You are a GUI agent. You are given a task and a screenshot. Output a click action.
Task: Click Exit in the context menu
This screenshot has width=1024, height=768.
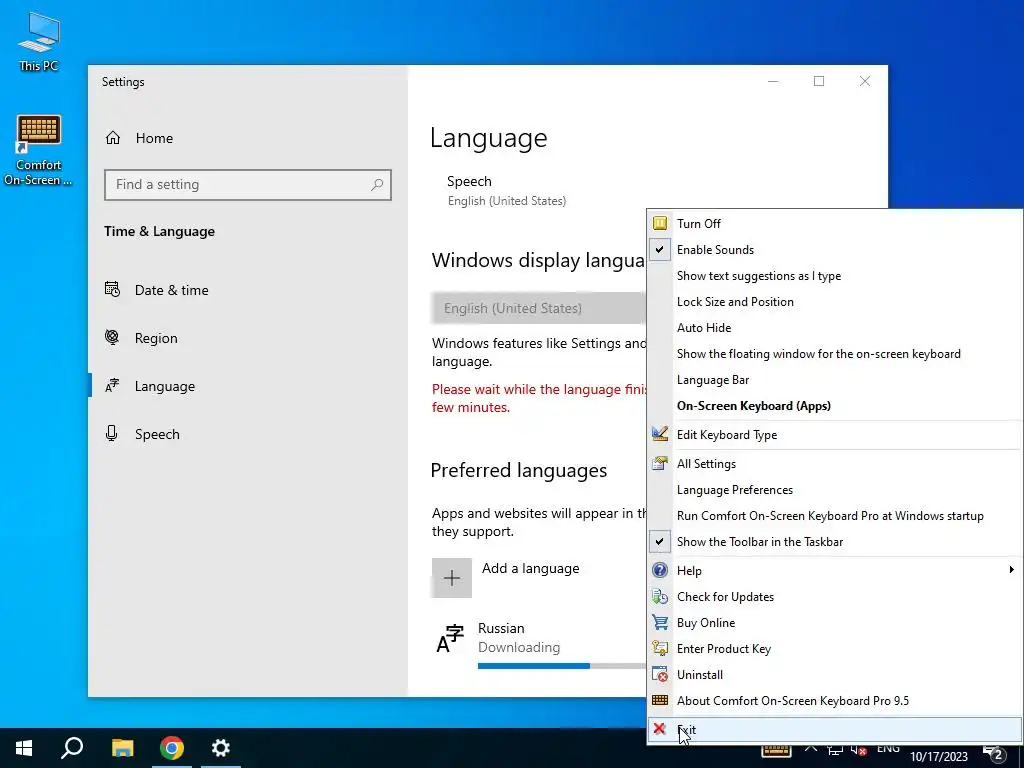(x=835, y=730)
